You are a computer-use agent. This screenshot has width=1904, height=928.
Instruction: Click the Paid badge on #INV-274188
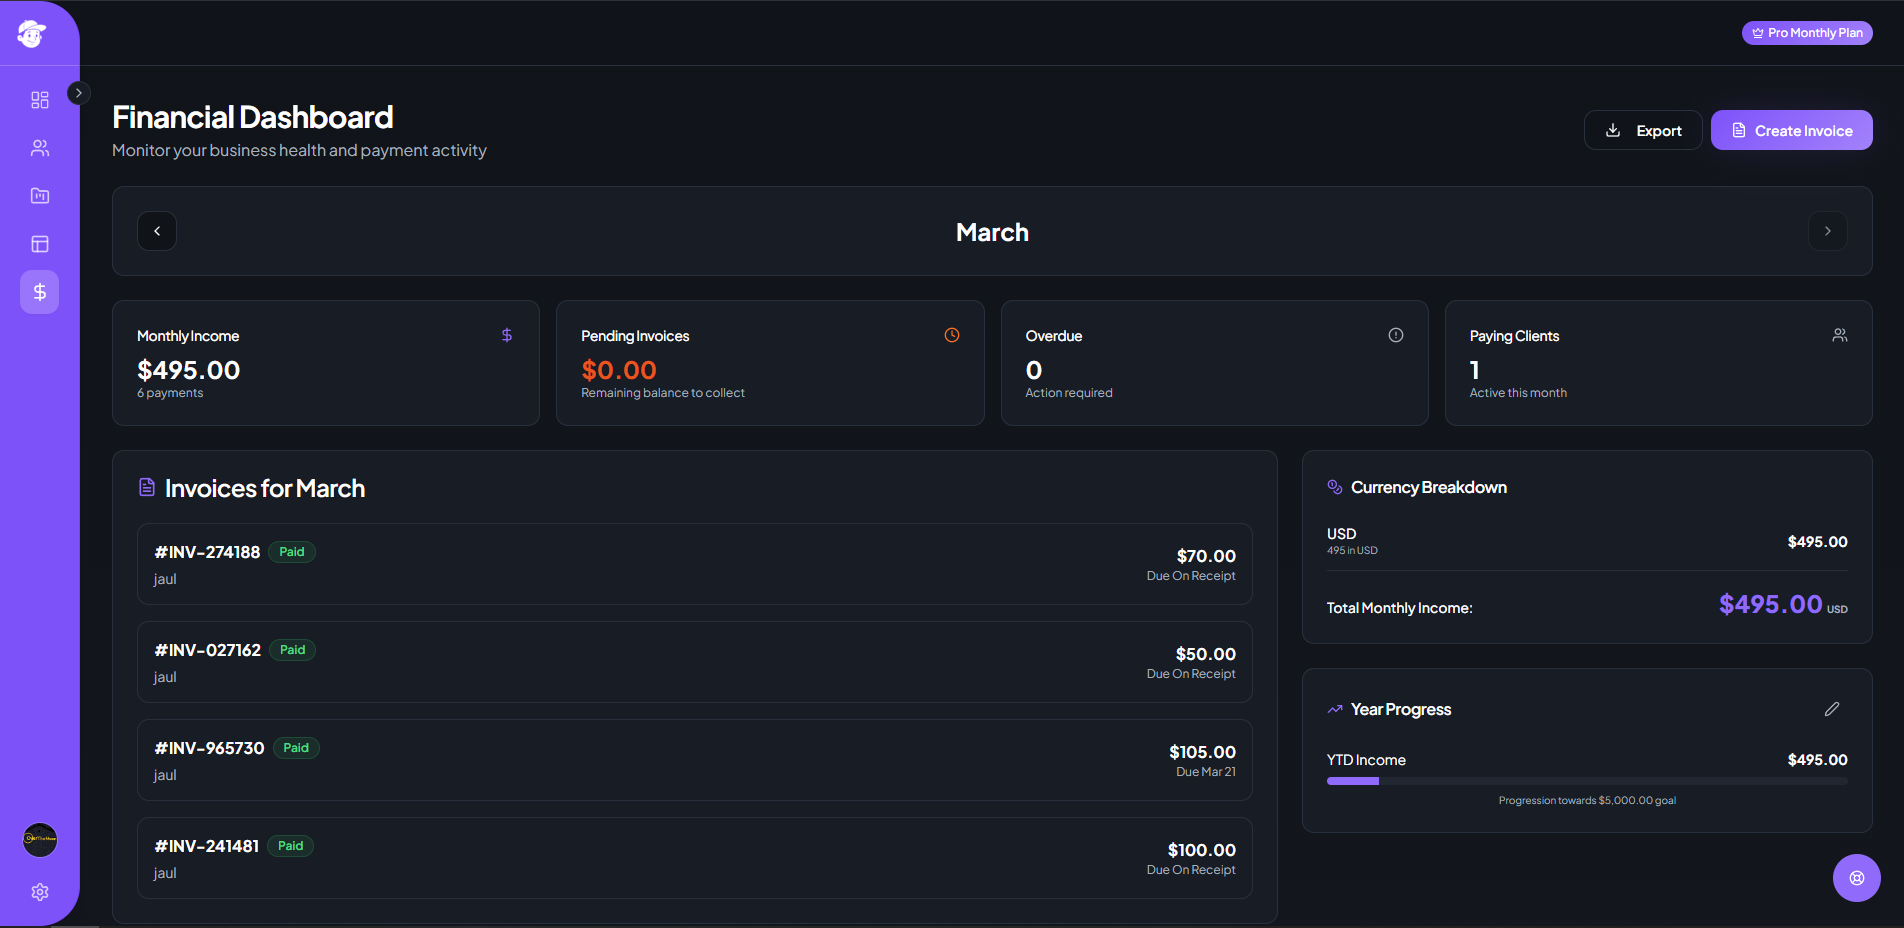click(292, 552)
